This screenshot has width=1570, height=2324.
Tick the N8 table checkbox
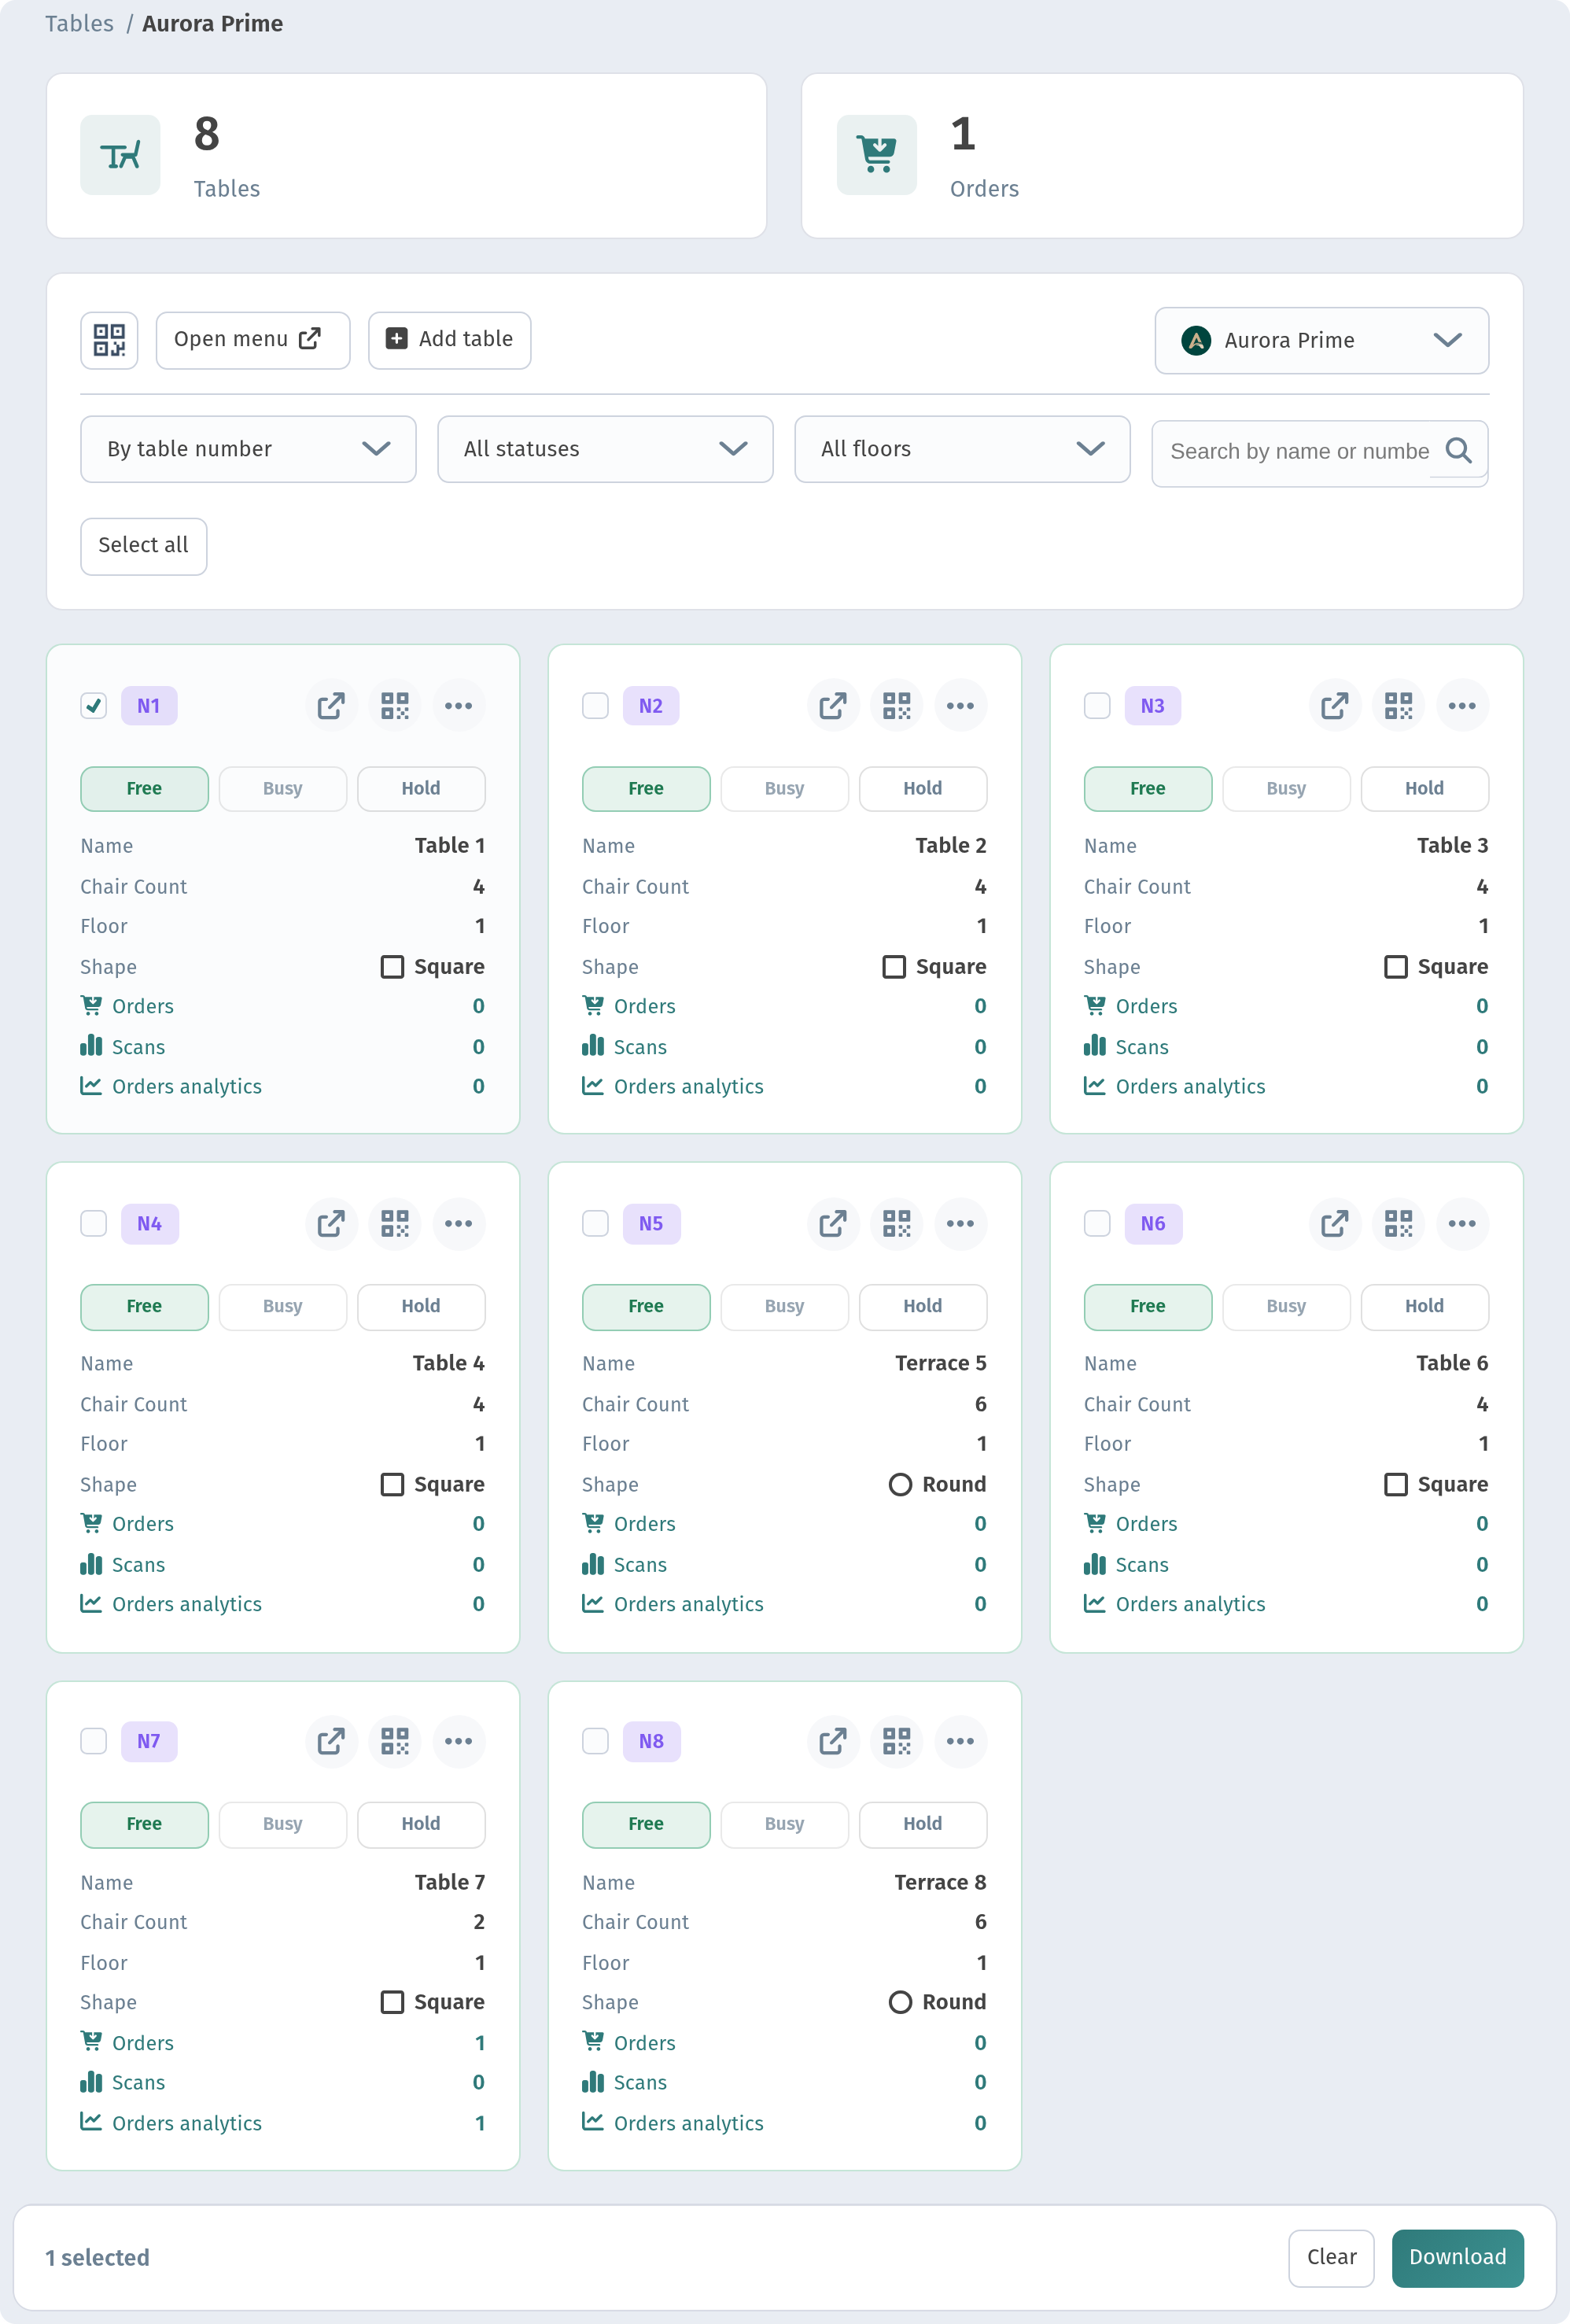tap(596, 1742)
